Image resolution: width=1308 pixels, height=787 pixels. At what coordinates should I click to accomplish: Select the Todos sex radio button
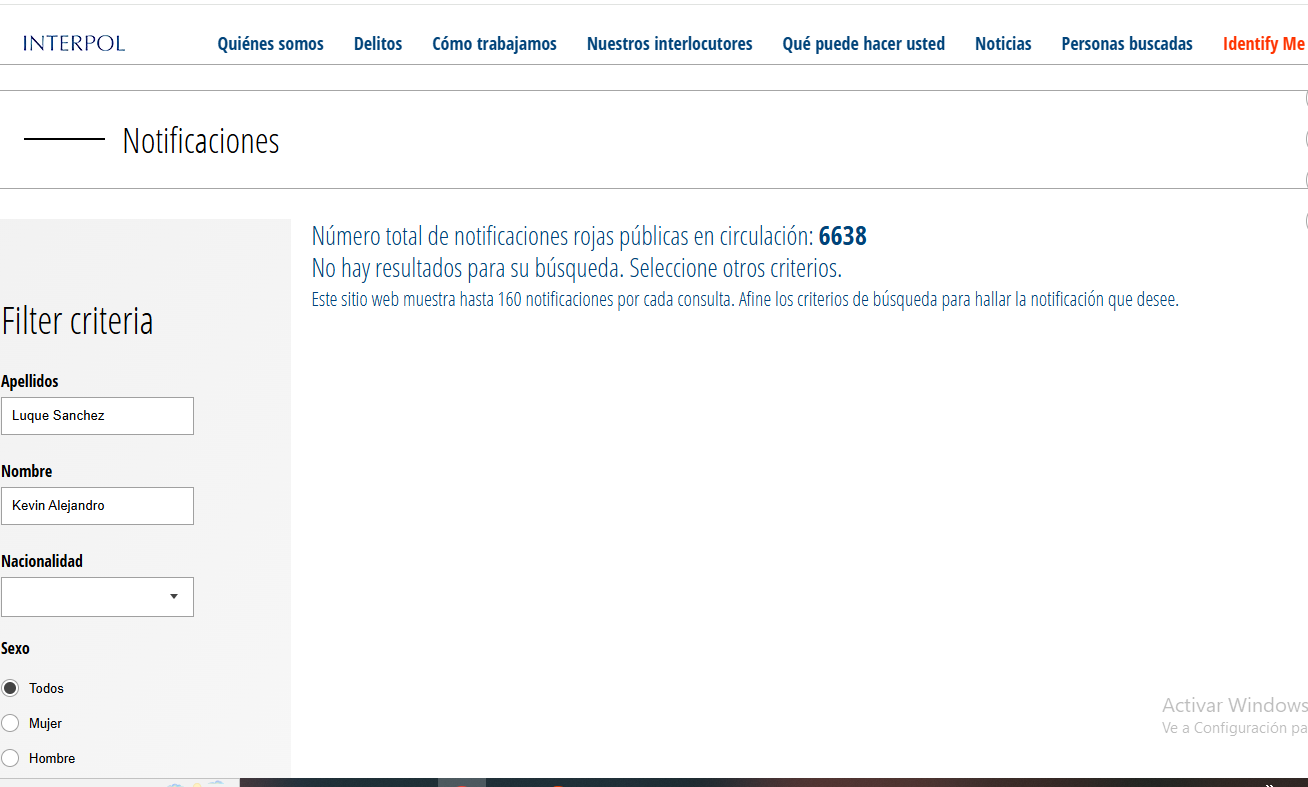pyautogui.click(x=11, y=688)
